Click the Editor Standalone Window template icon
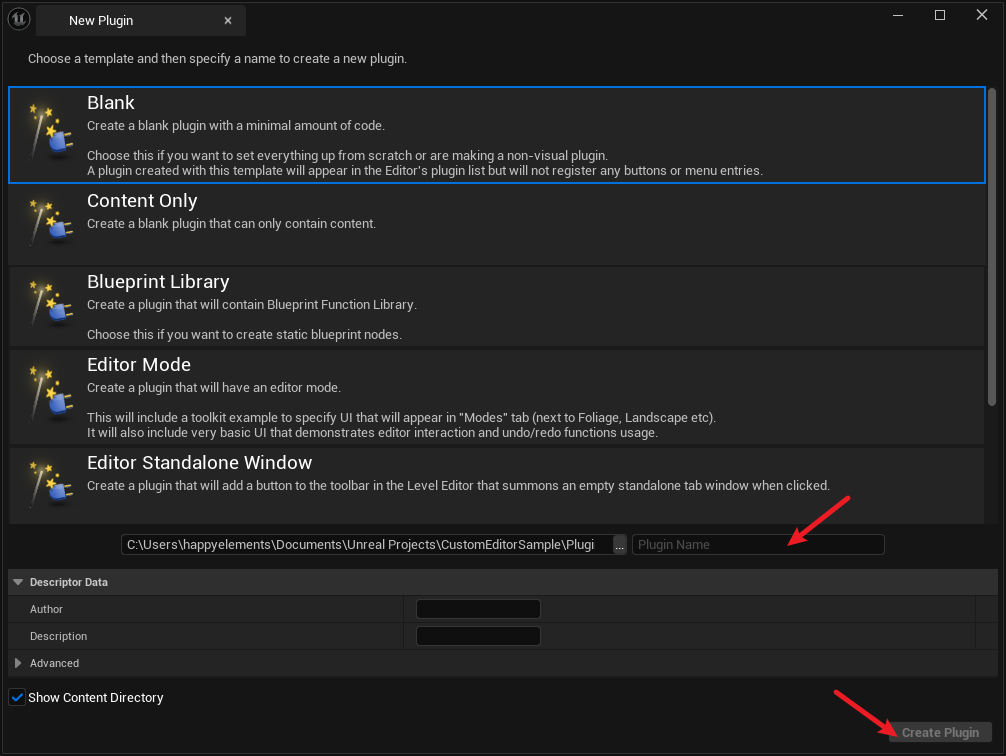Screen dimensions: 1006x756 pos(48,485)
